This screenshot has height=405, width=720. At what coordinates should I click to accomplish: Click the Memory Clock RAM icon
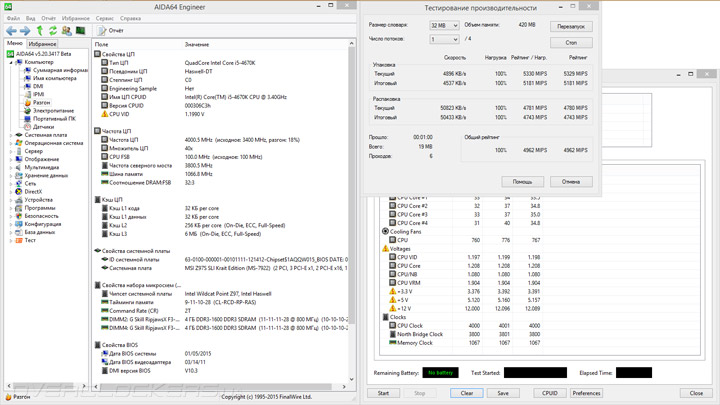coord(393,343)
